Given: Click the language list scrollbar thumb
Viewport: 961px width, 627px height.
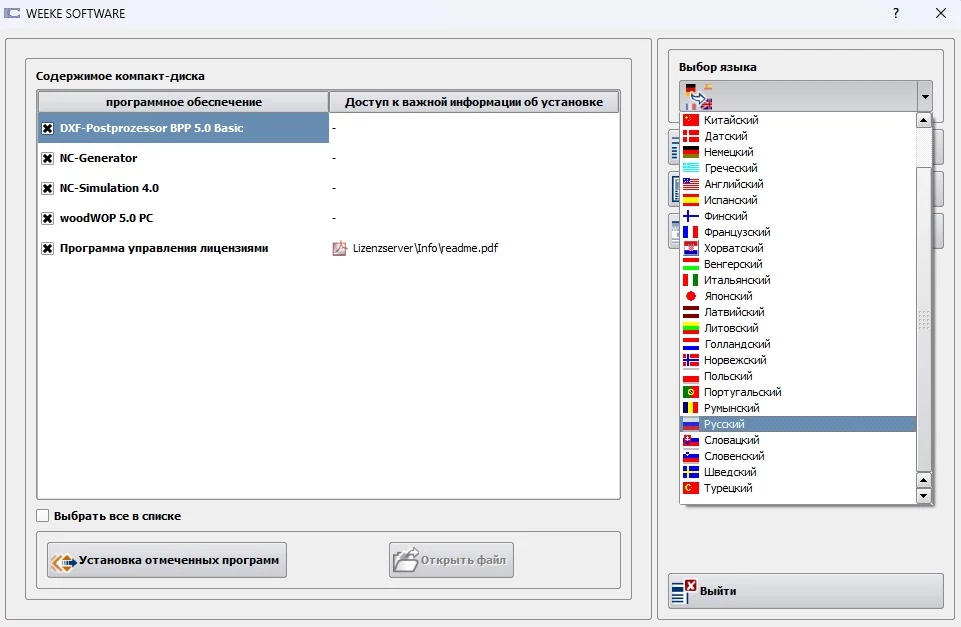Looking at the screenshot, I should (x=924, y=319).
